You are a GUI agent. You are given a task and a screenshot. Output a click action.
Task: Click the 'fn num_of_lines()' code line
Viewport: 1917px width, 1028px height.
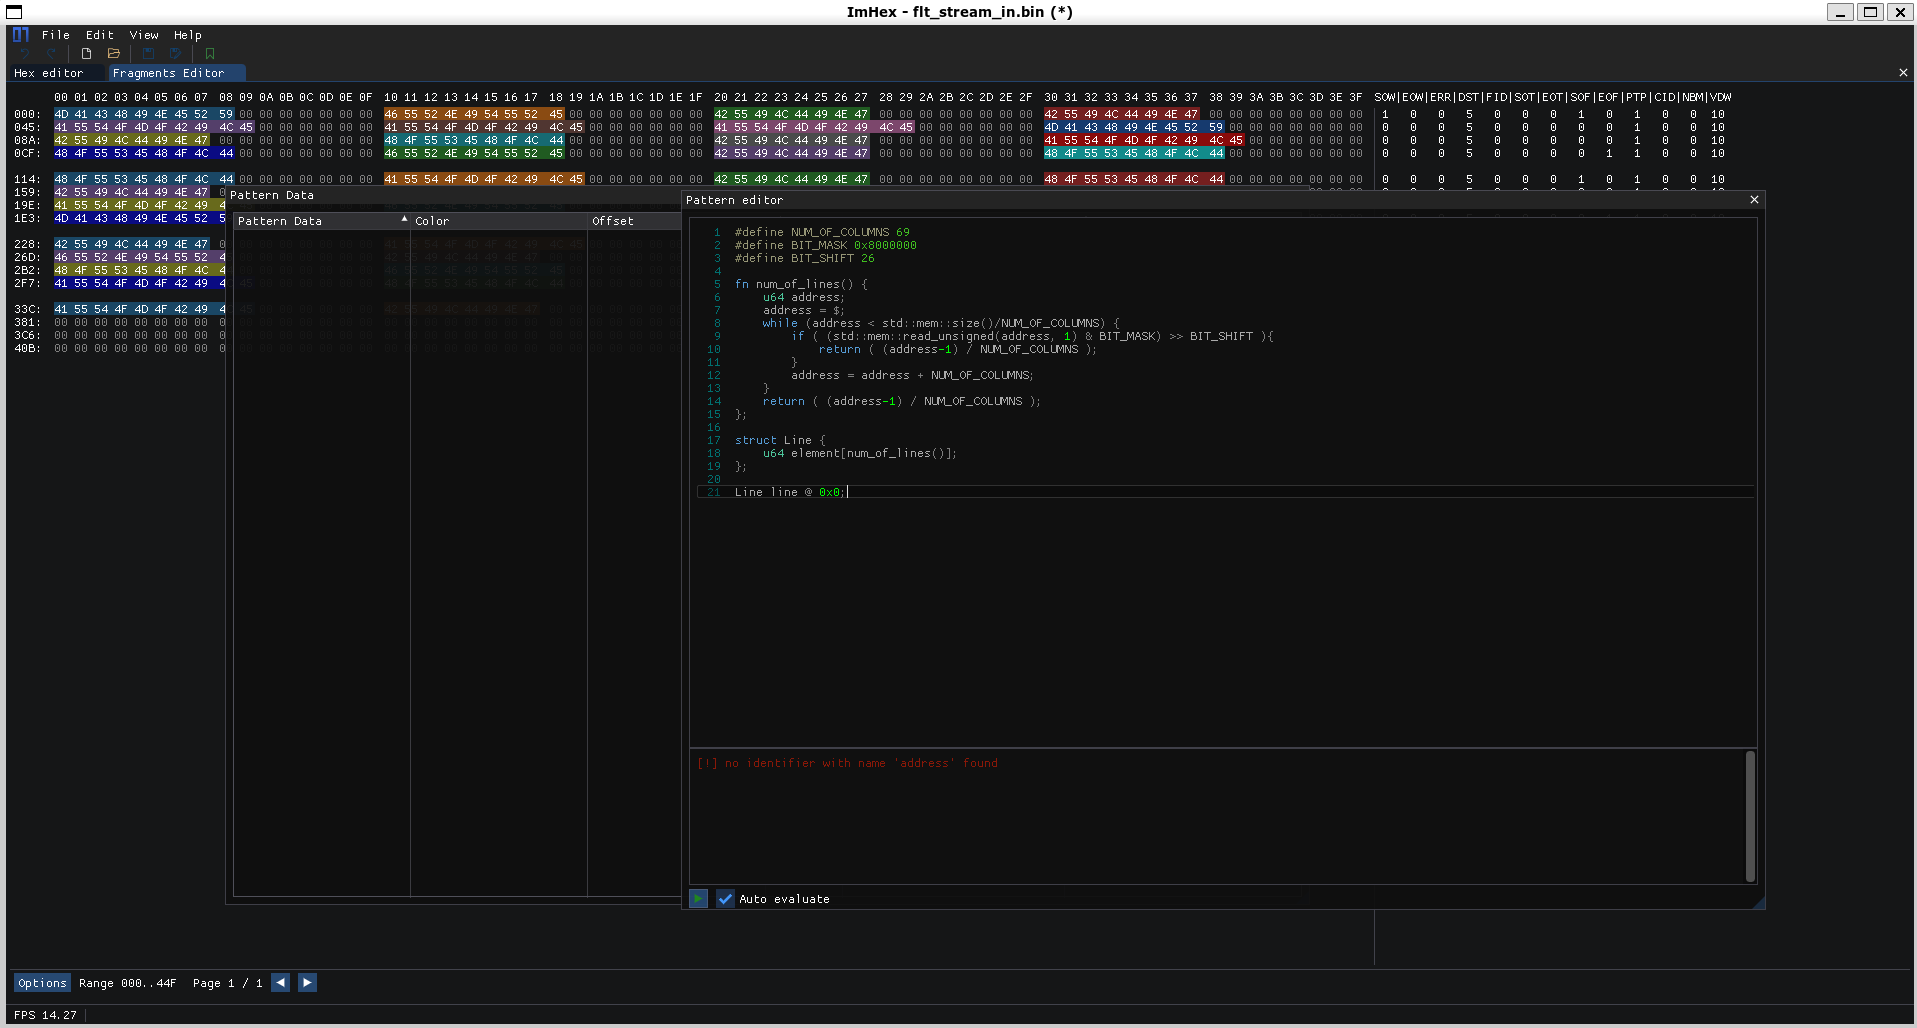click(801, 284)
